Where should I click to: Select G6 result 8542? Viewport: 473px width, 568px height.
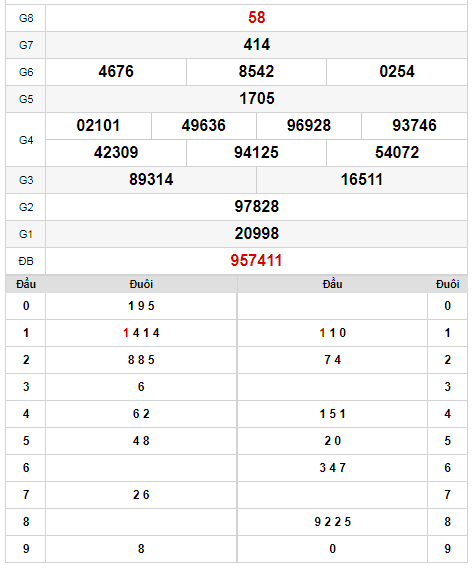pyautogui.click(x=256, y=71)
